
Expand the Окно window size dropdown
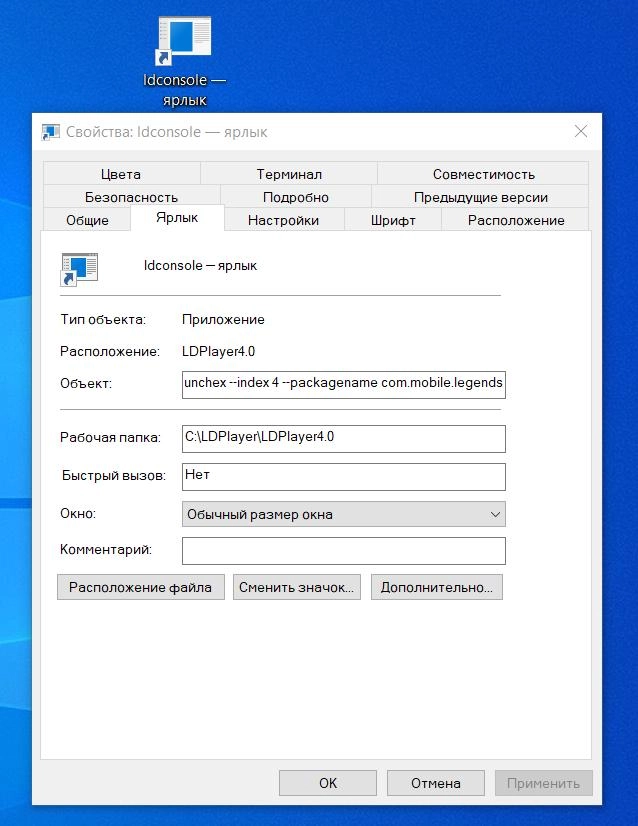343,514
